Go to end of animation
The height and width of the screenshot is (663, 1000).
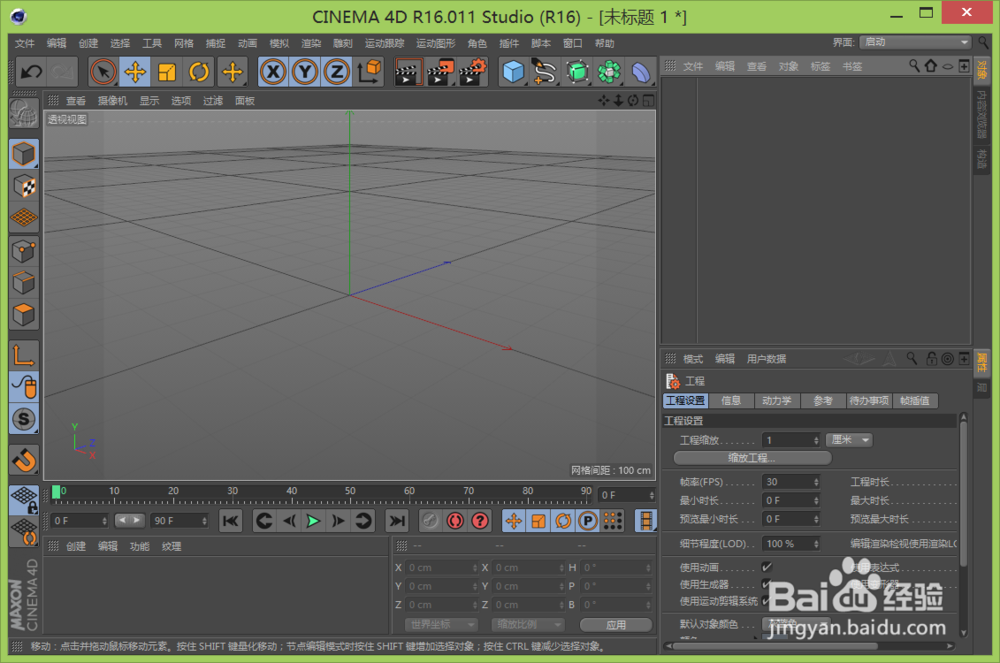coord(397,521)
